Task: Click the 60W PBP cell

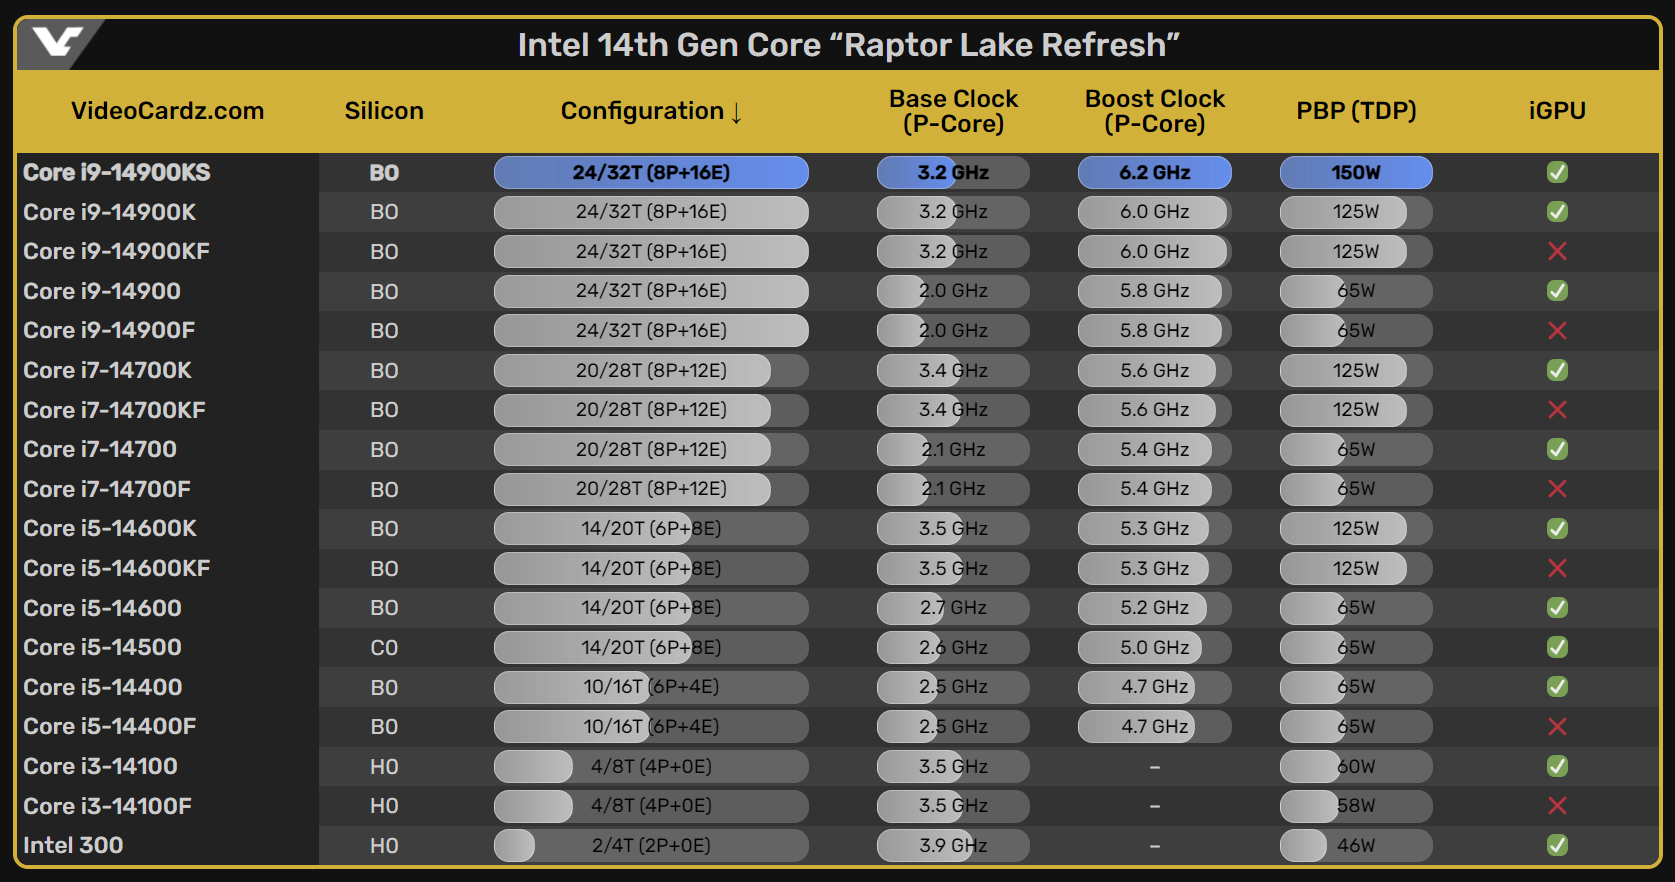Action: tap(1356, 766)
